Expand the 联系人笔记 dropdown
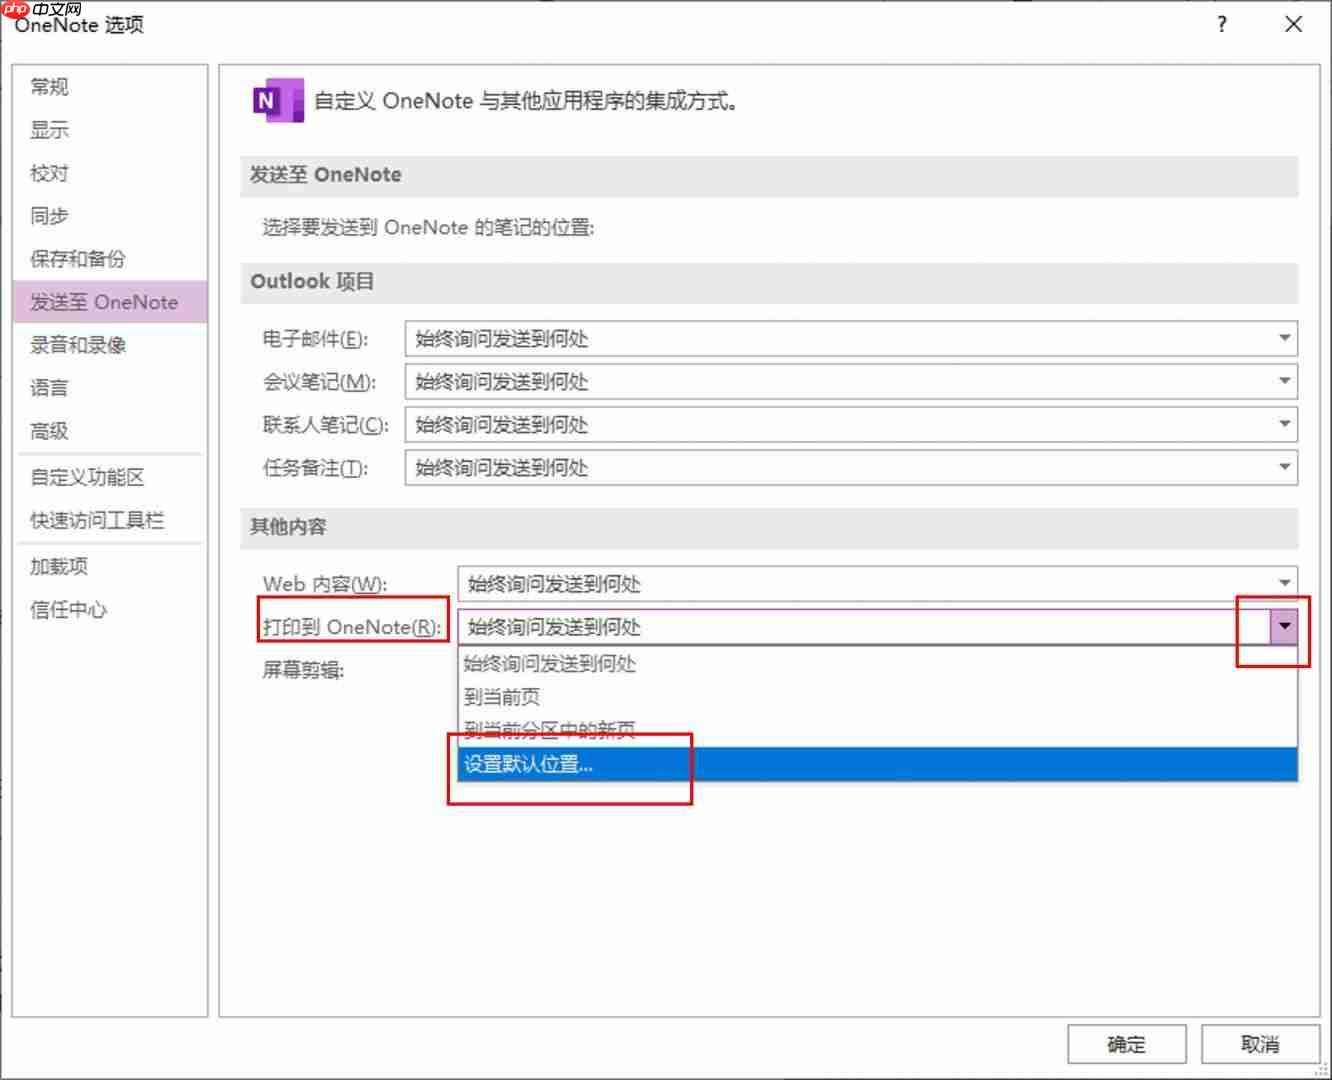Image resolution: width=1332 pixels, height=1080 pixels. 1284,424
